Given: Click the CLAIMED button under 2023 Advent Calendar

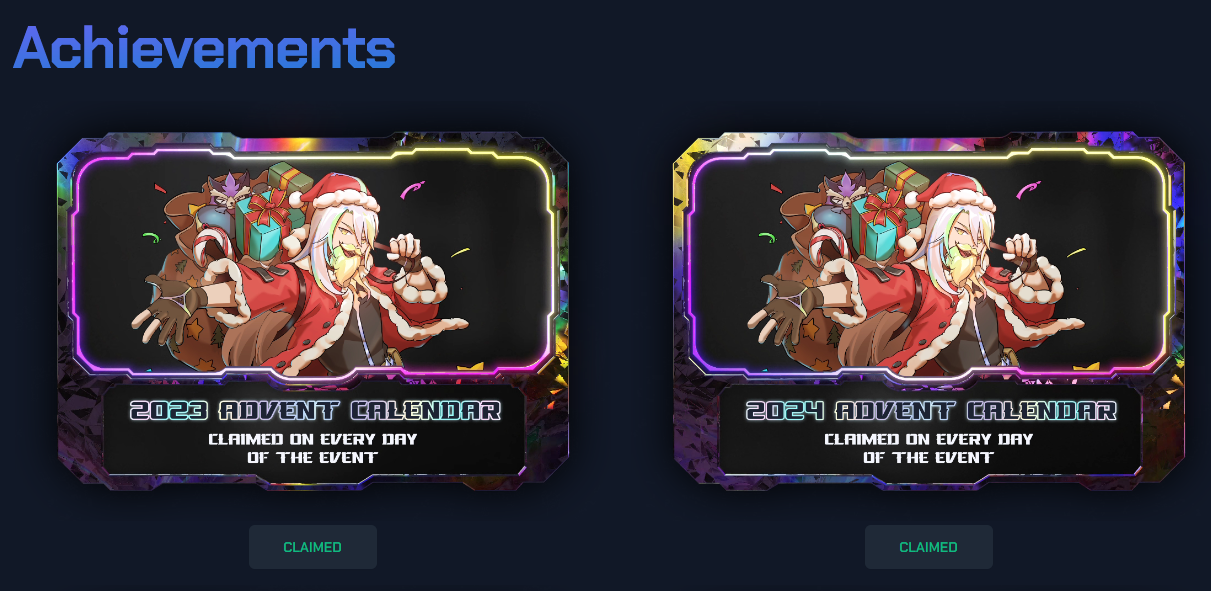Looking at the screenshot, I should (312, 547).
